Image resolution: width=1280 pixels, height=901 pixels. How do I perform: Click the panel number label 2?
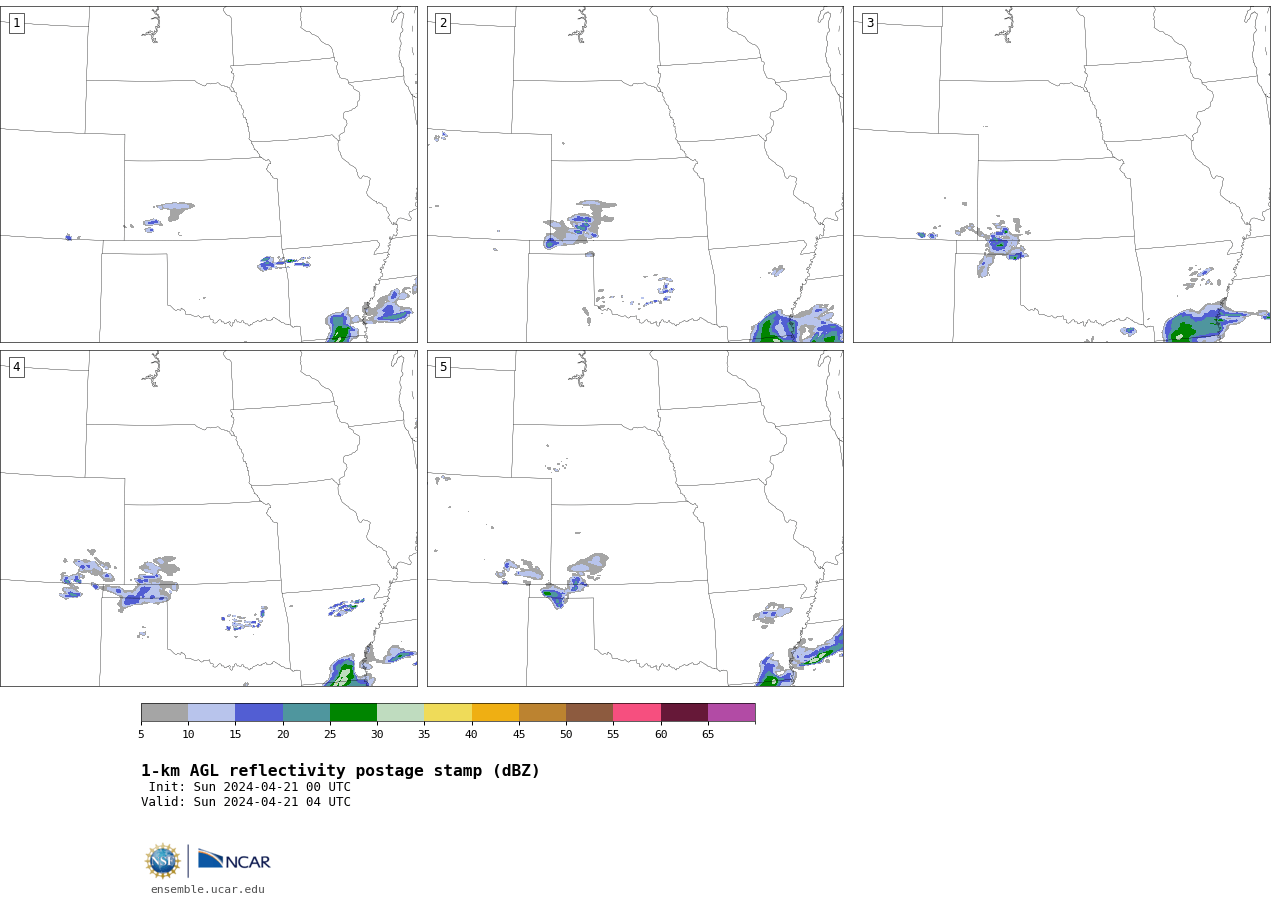pyautogui.click(x=443, y=23)
